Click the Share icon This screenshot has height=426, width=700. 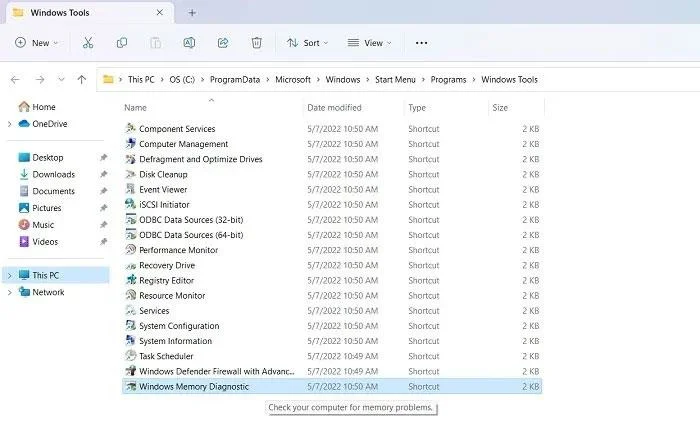click(x=223, y=43)
